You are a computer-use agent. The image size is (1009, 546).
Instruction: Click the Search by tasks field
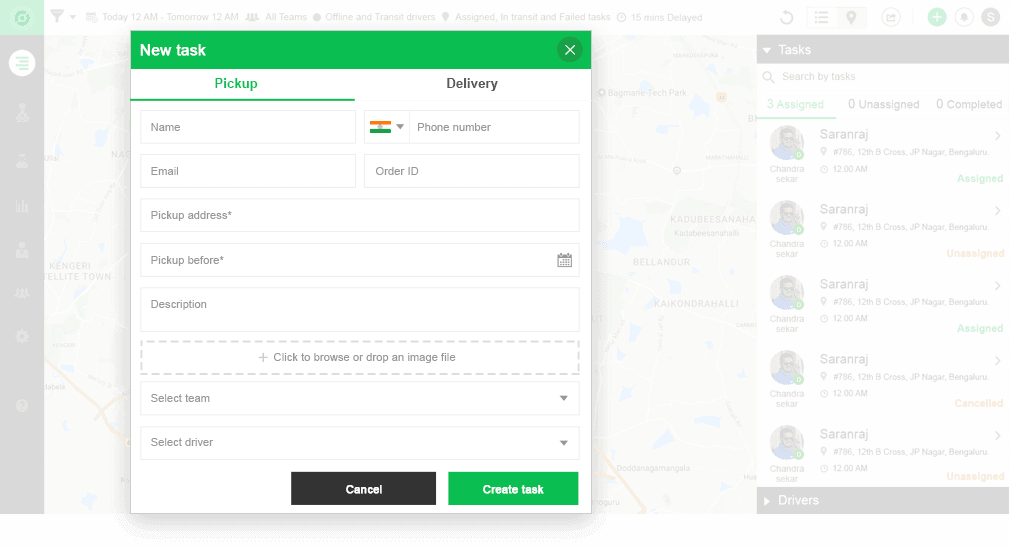pyautogui.click(x=883, y=77)
